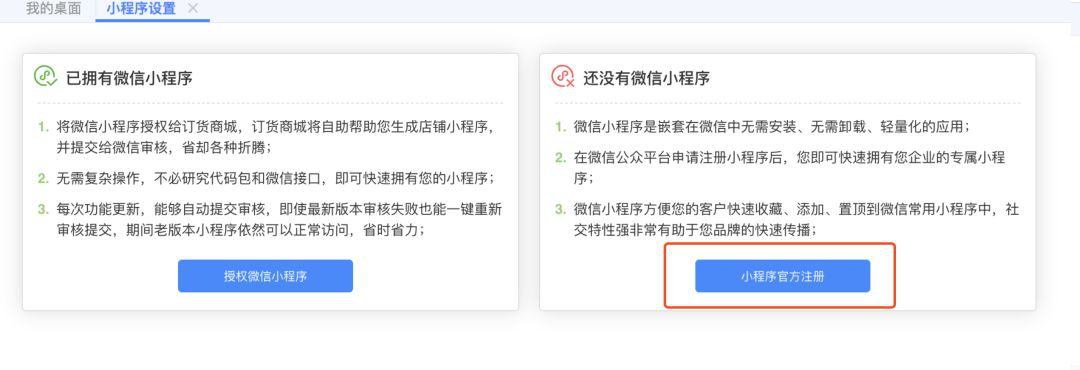Click number 3 marker in 还没有微信小程序 card
The width and height of the screenshot is (1080, 370).
(561, 209)
